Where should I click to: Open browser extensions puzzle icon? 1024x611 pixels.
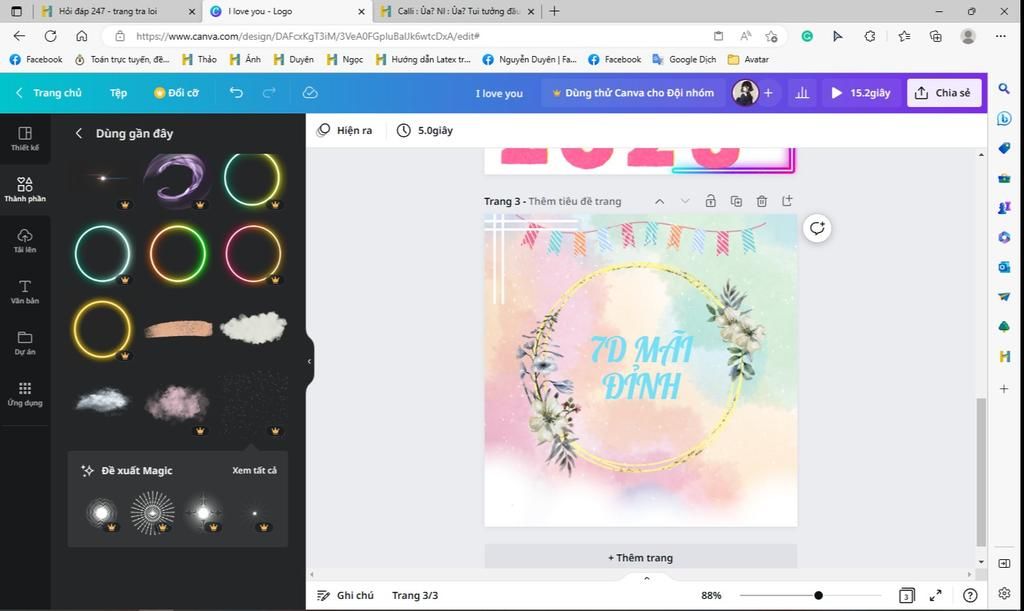pyautogui.click(x=870, y=36)
